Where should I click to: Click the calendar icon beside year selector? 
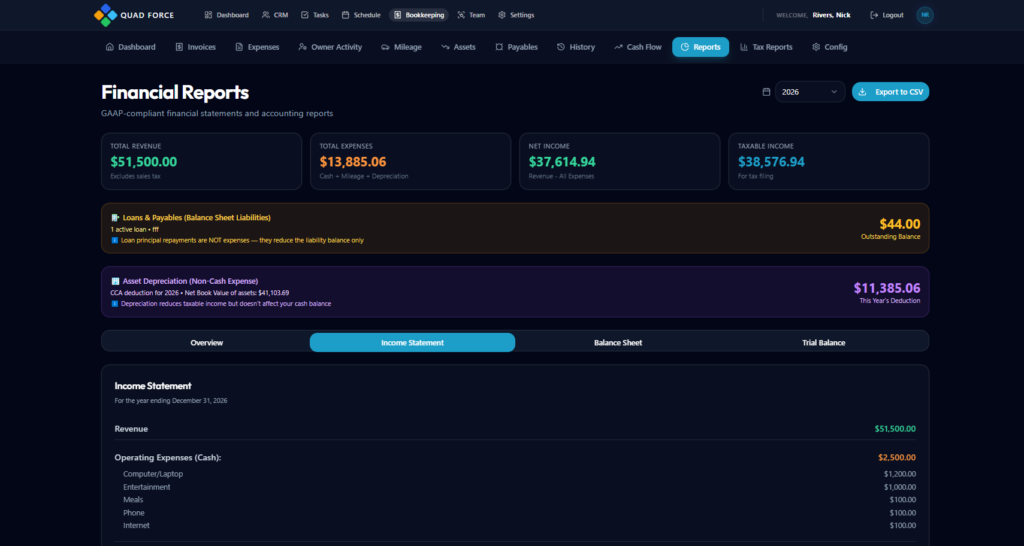(766, 92)
